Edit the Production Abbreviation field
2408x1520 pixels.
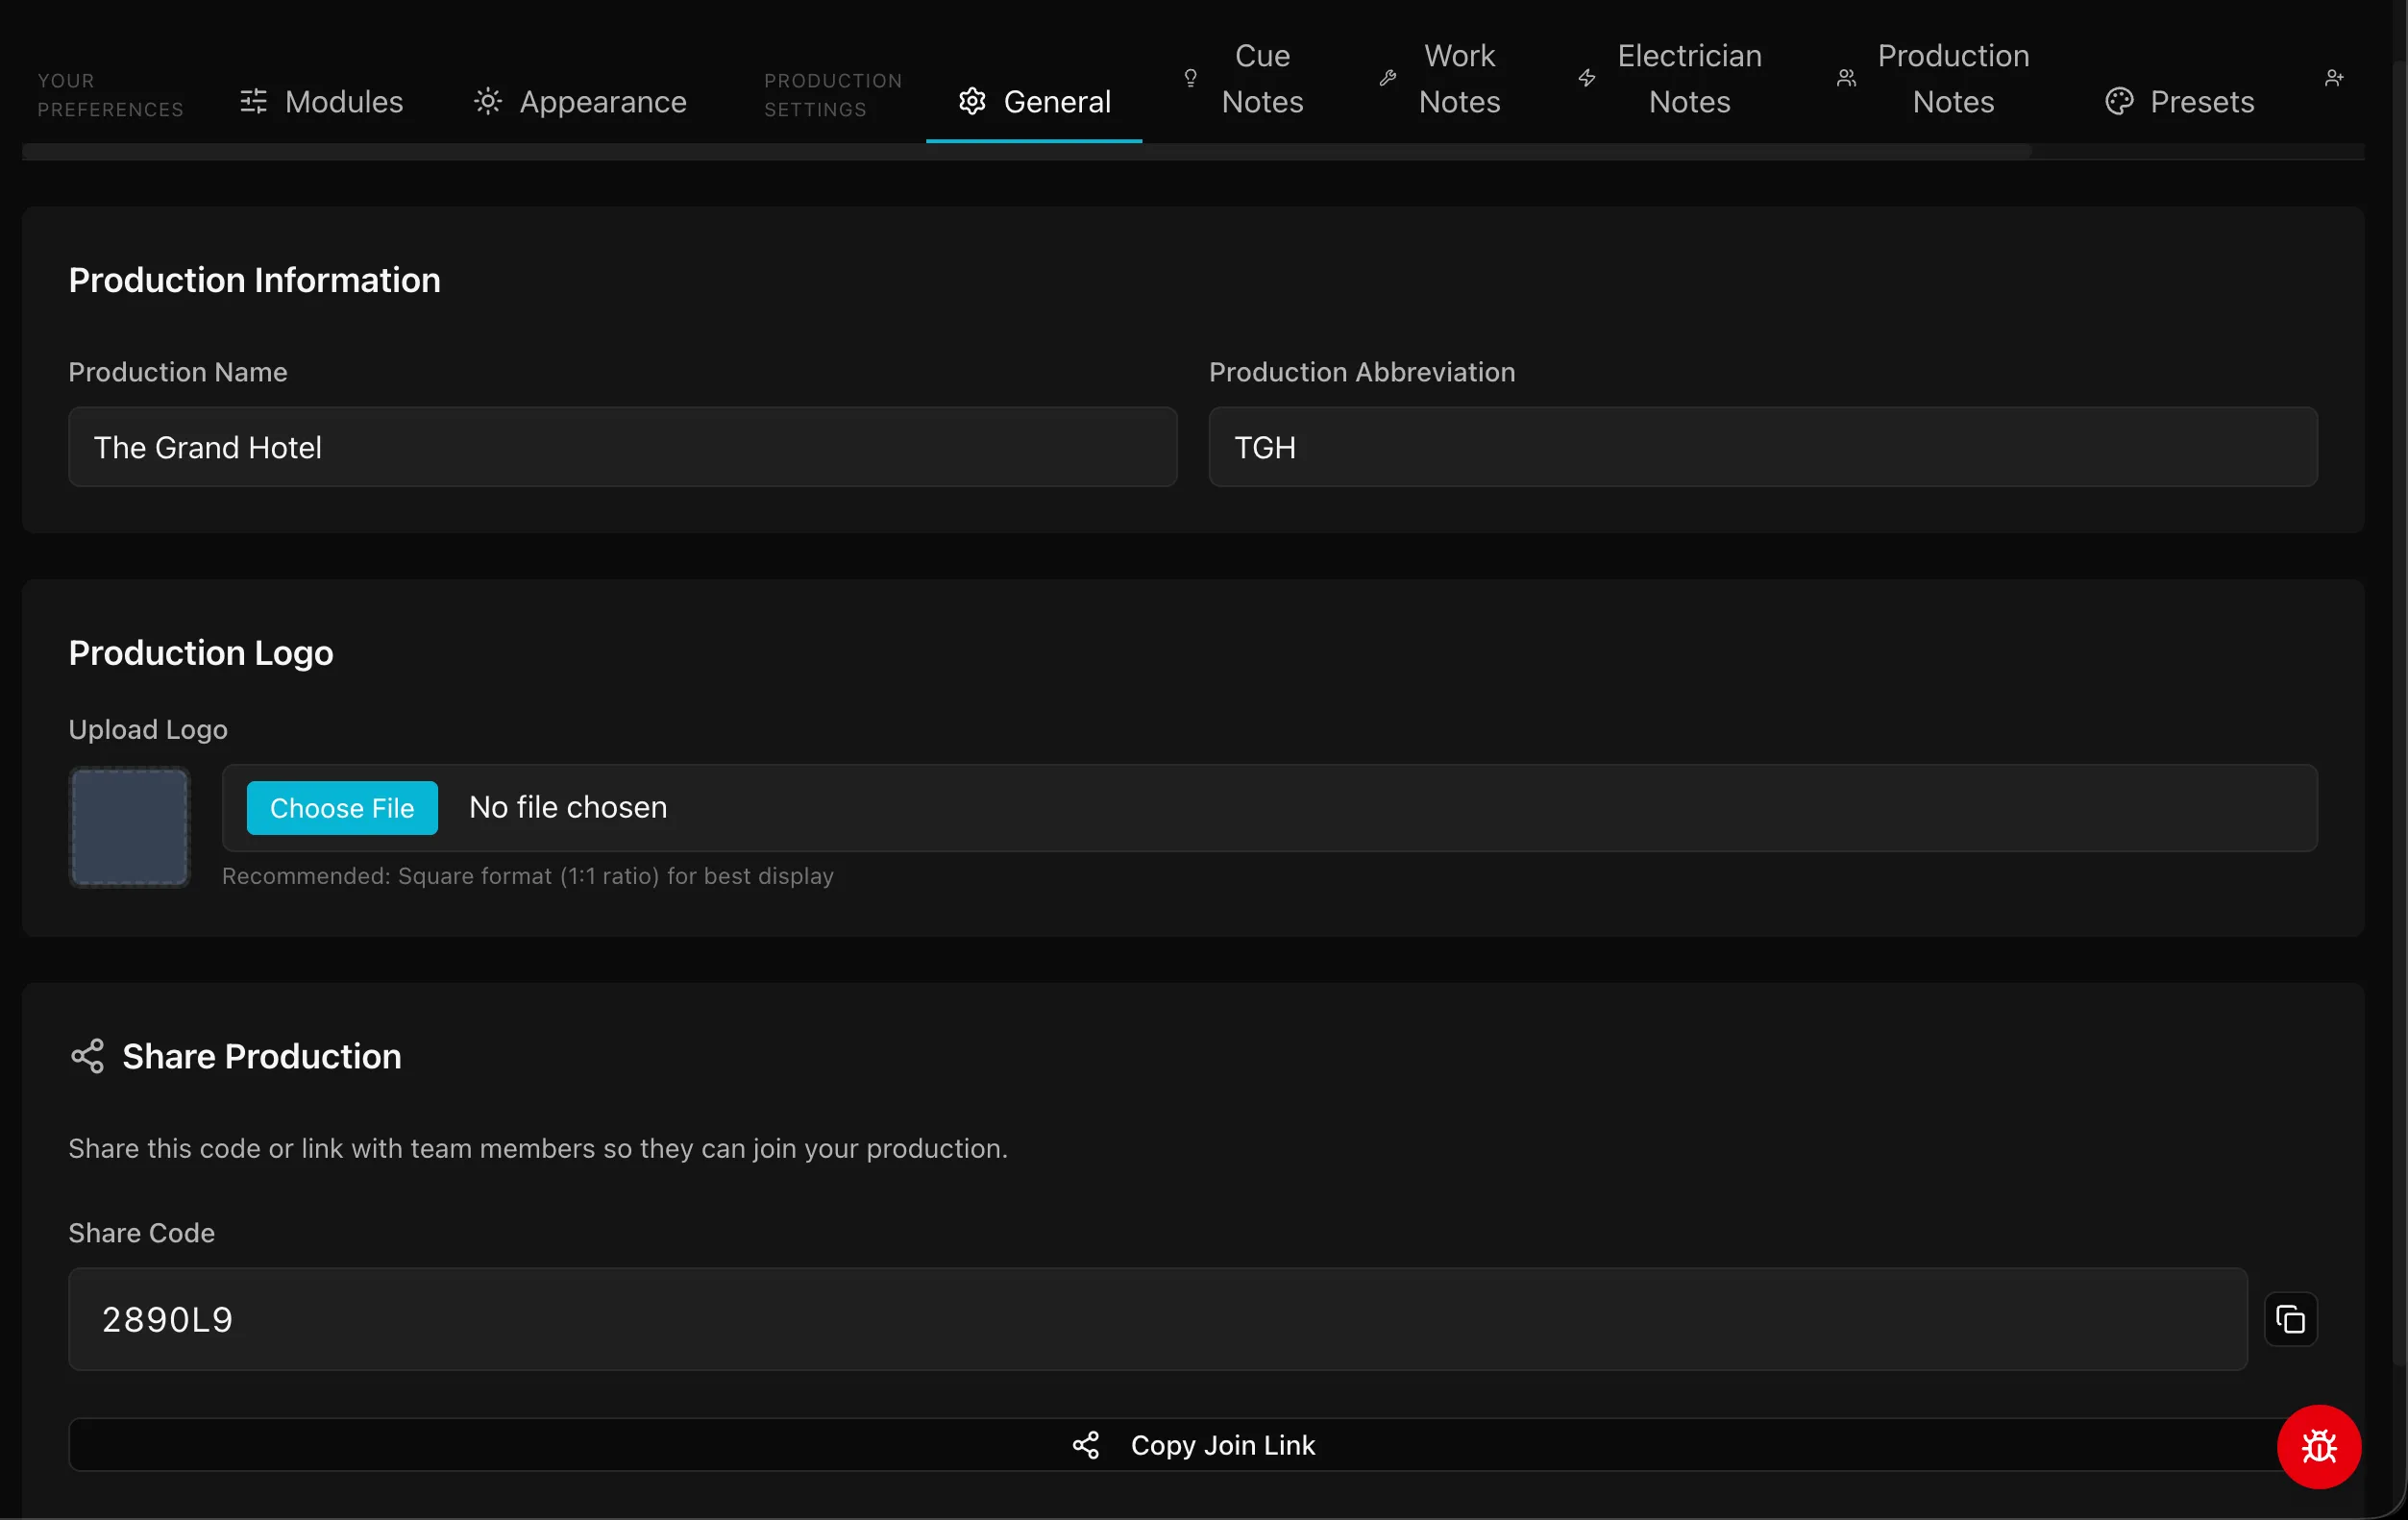click(x=1762, y=447)
